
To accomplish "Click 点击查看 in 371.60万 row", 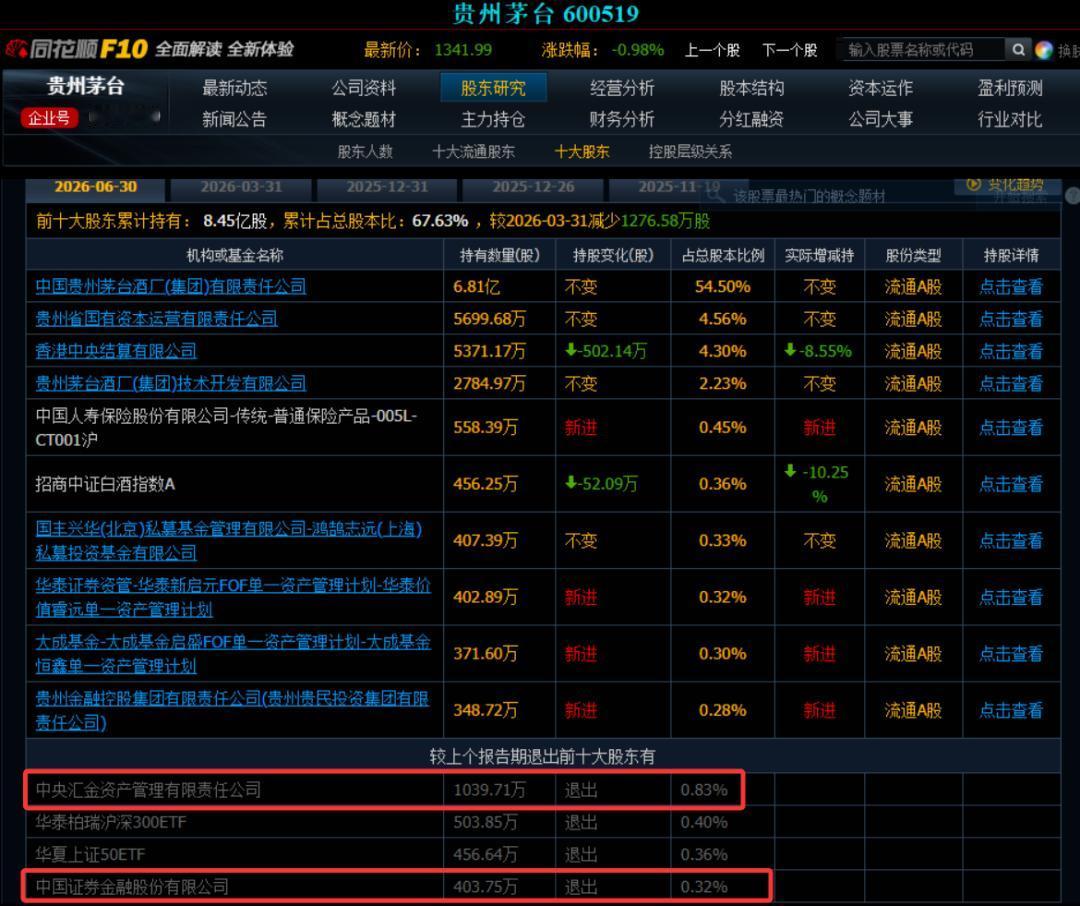I will 1010,654.
